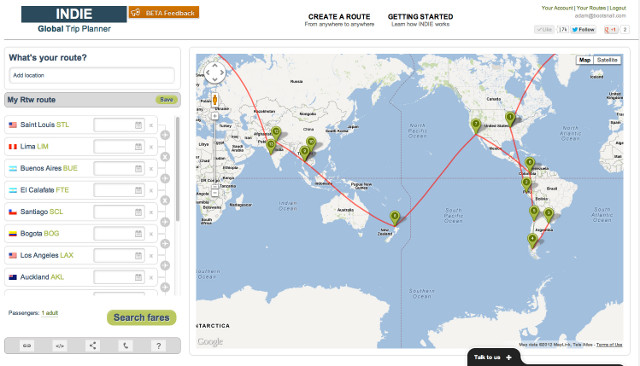This screenshot has width=640, height=366.
Task: Toggle the flight leg between Los Angeles and Auckland
Action: [x=165, y=265]
